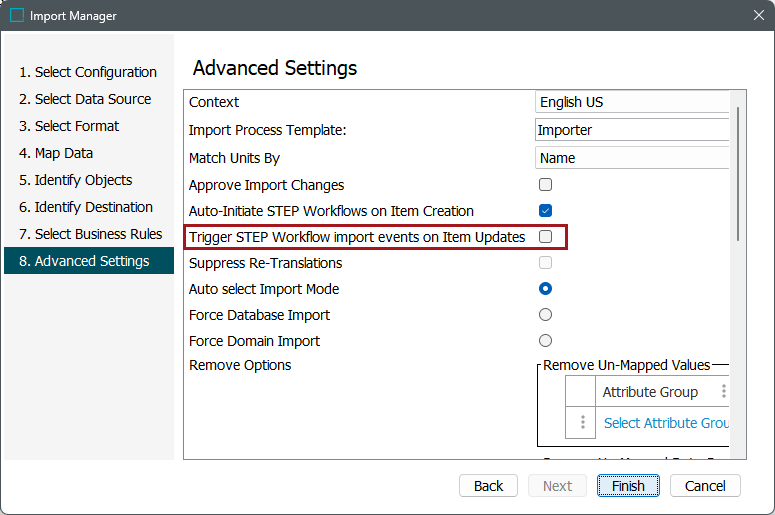
Task: Select Auto select Import Mode radio button
Action: tap(546, 289)
